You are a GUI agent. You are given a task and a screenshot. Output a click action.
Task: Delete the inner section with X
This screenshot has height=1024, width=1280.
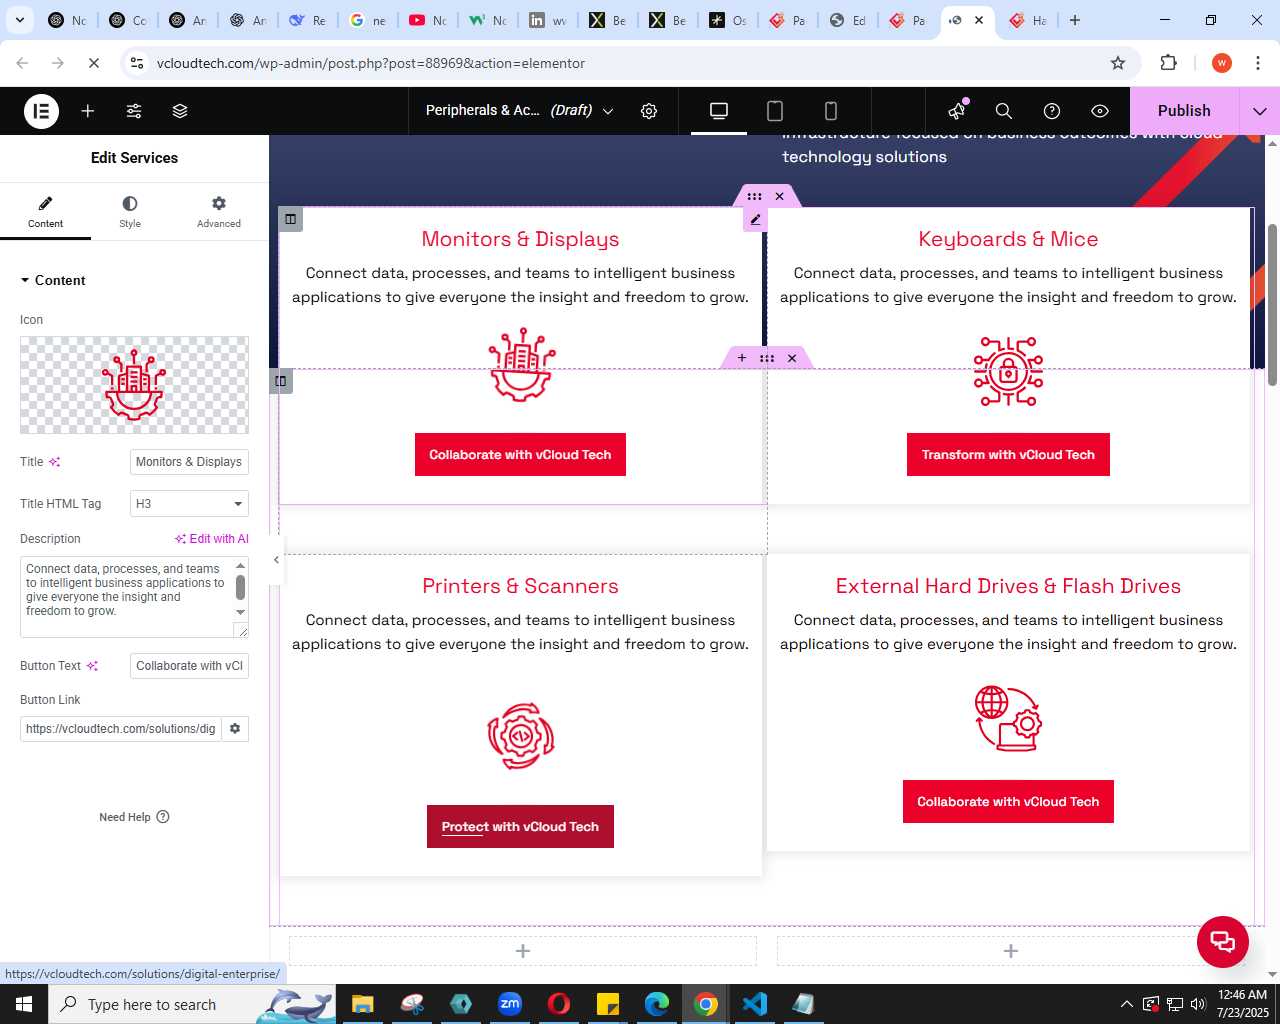click(x=792, y=358)
